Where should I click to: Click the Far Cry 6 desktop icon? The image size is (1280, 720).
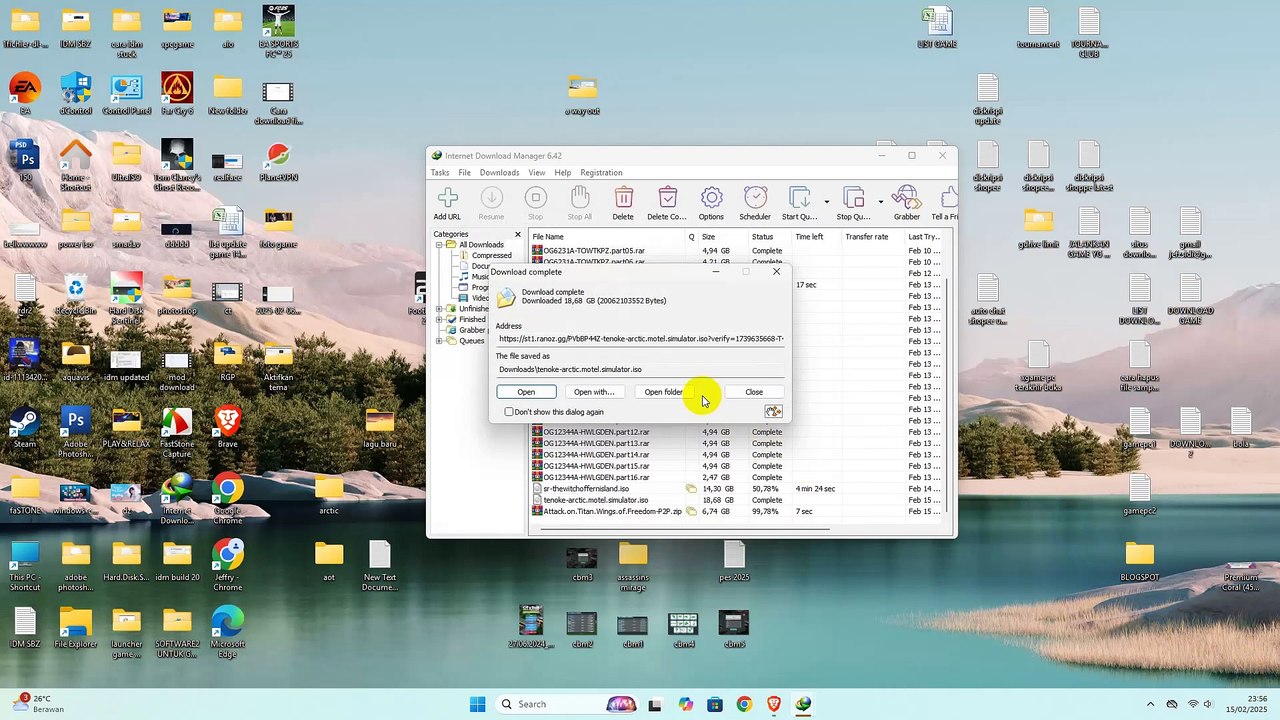[x=177, y=88]
